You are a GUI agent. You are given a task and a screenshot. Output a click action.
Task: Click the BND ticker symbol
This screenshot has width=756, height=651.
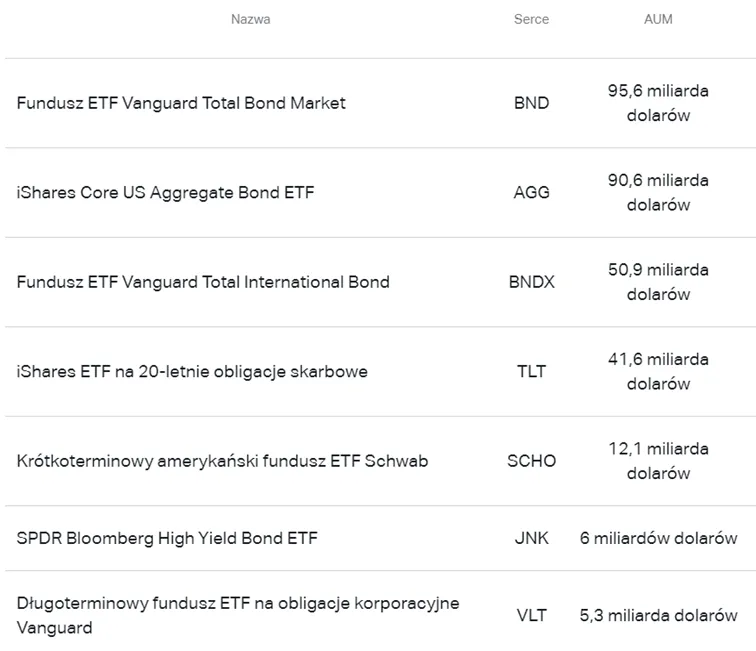(531, 103)
